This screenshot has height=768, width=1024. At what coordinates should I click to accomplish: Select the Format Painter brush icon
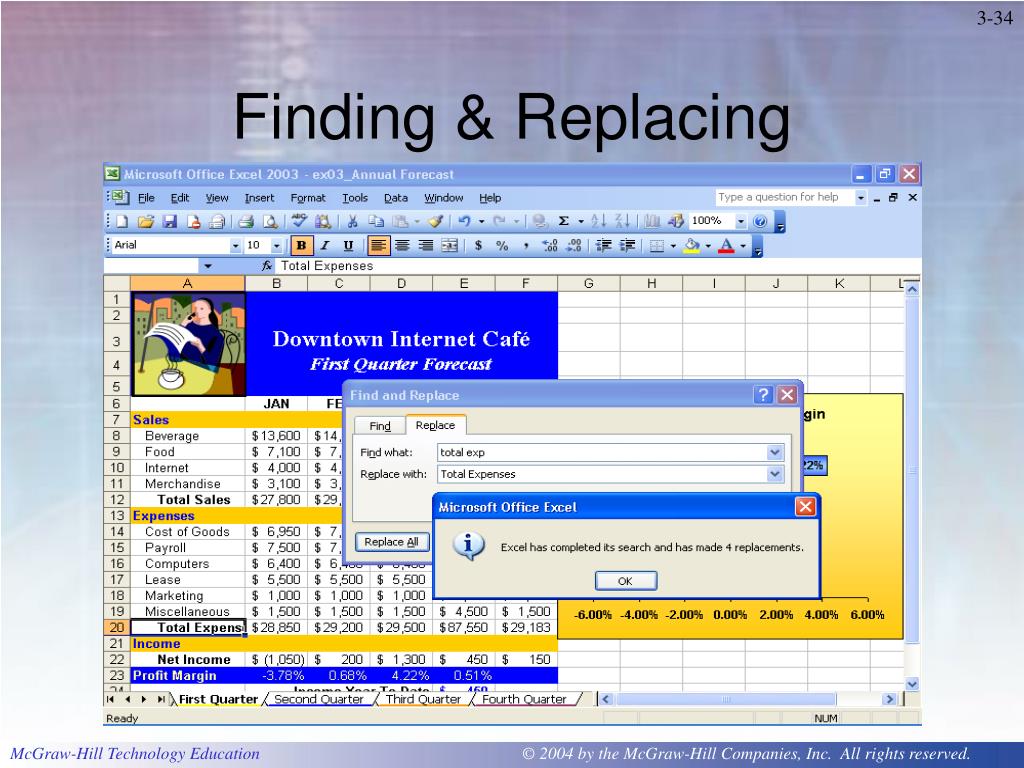pyautogui.click(x=436, y=222)
